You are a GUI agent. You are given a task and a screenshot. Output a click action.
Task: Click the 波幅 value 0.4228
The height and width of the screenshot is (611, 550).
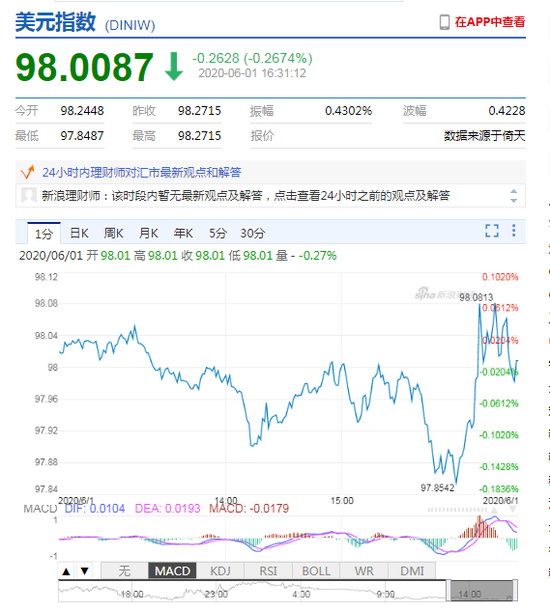[507, 111]
